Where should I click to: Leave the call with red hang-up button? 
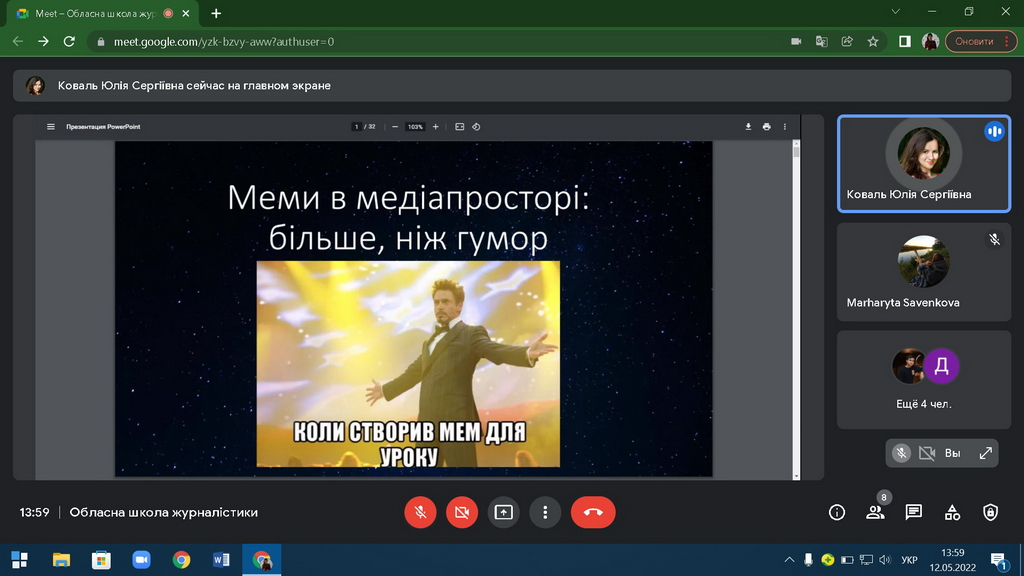tap(593, 512)
